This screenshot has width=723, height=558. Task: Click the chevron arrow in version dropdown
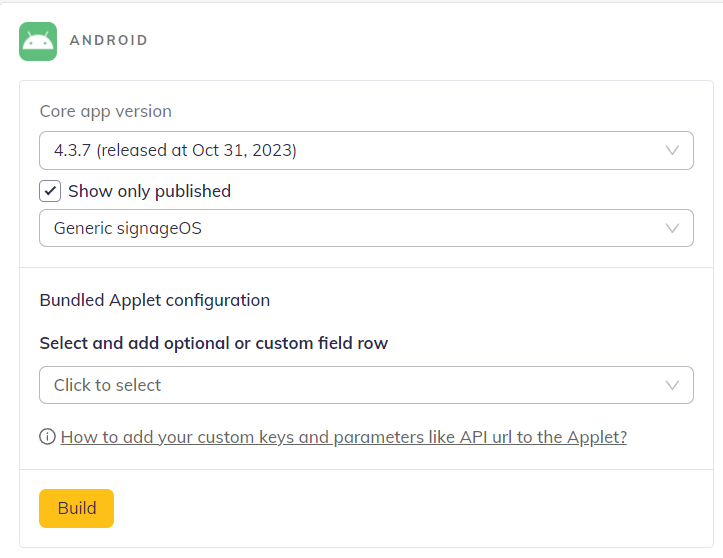click(x=673, y=151)
